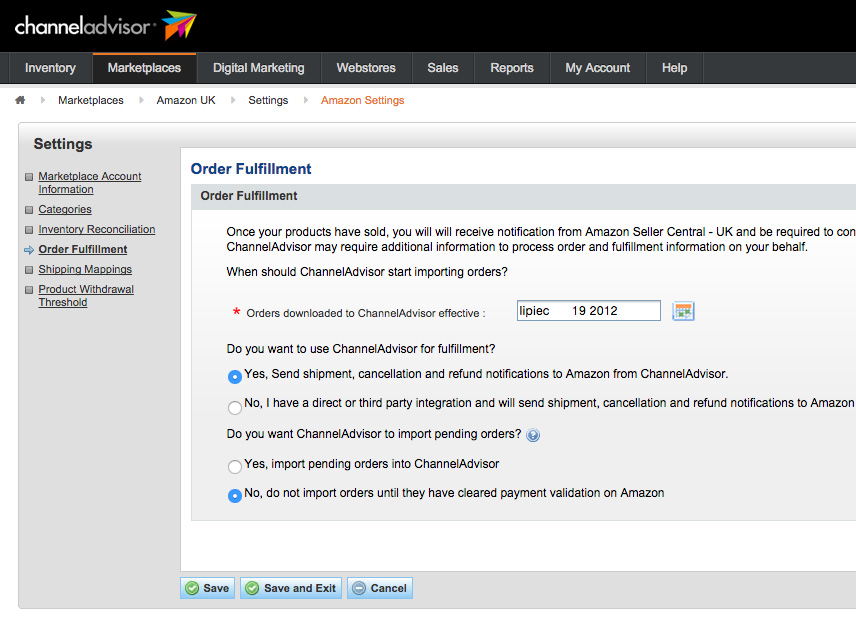Click the Save and Exit button
The width and height of the screenshot is (856, 622).
(x=291, y=588)
